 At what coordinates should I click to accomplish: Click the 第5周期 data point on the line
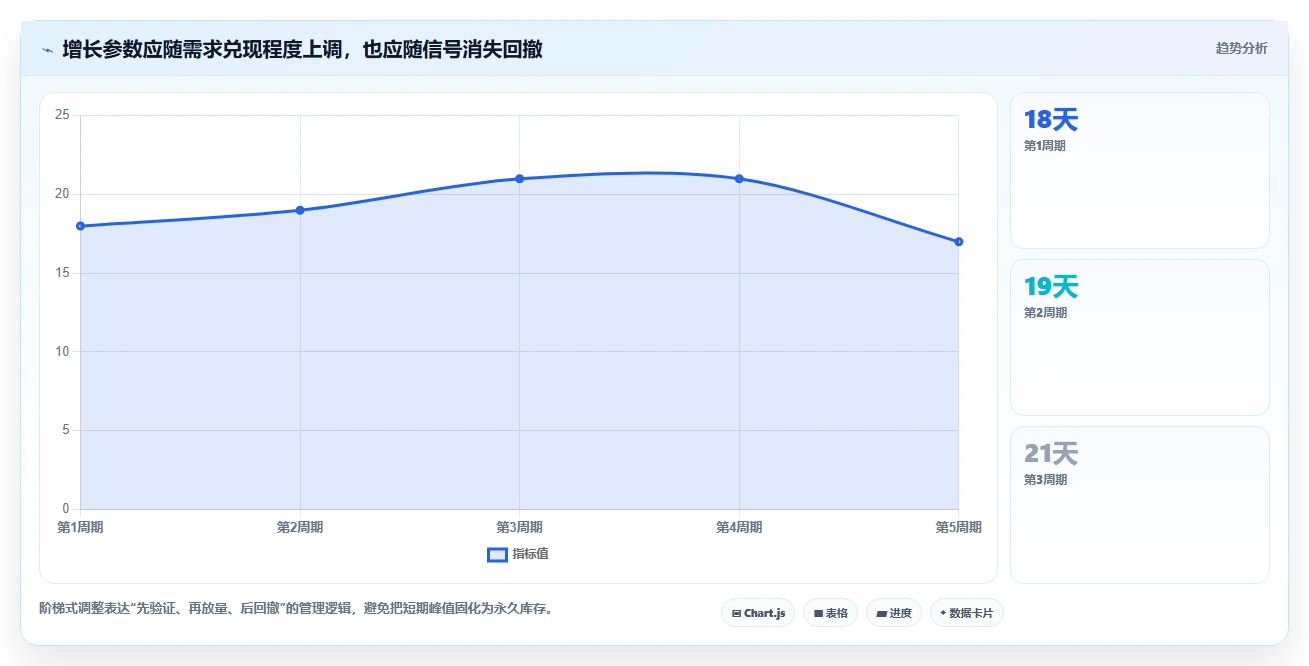tap(958, 241)
